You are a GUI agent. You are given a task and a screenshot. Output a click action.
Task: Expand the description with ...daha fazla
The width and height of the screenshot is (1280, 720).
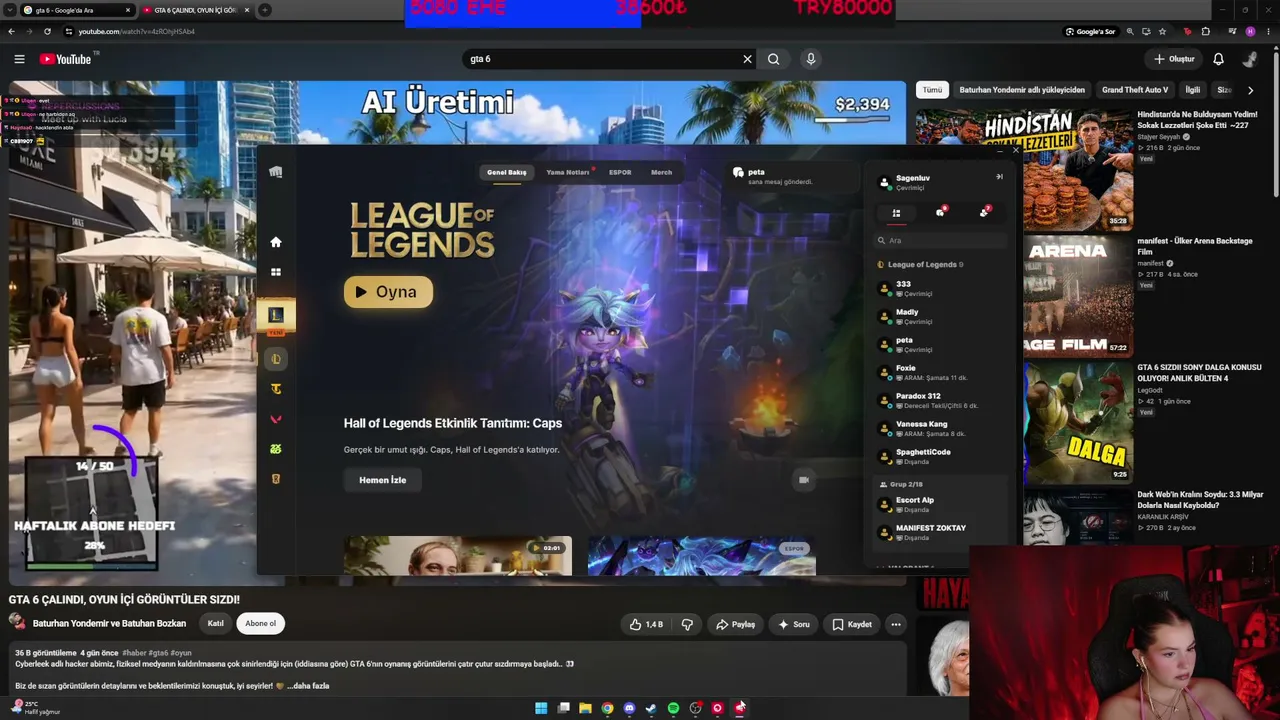click(308, 686)
